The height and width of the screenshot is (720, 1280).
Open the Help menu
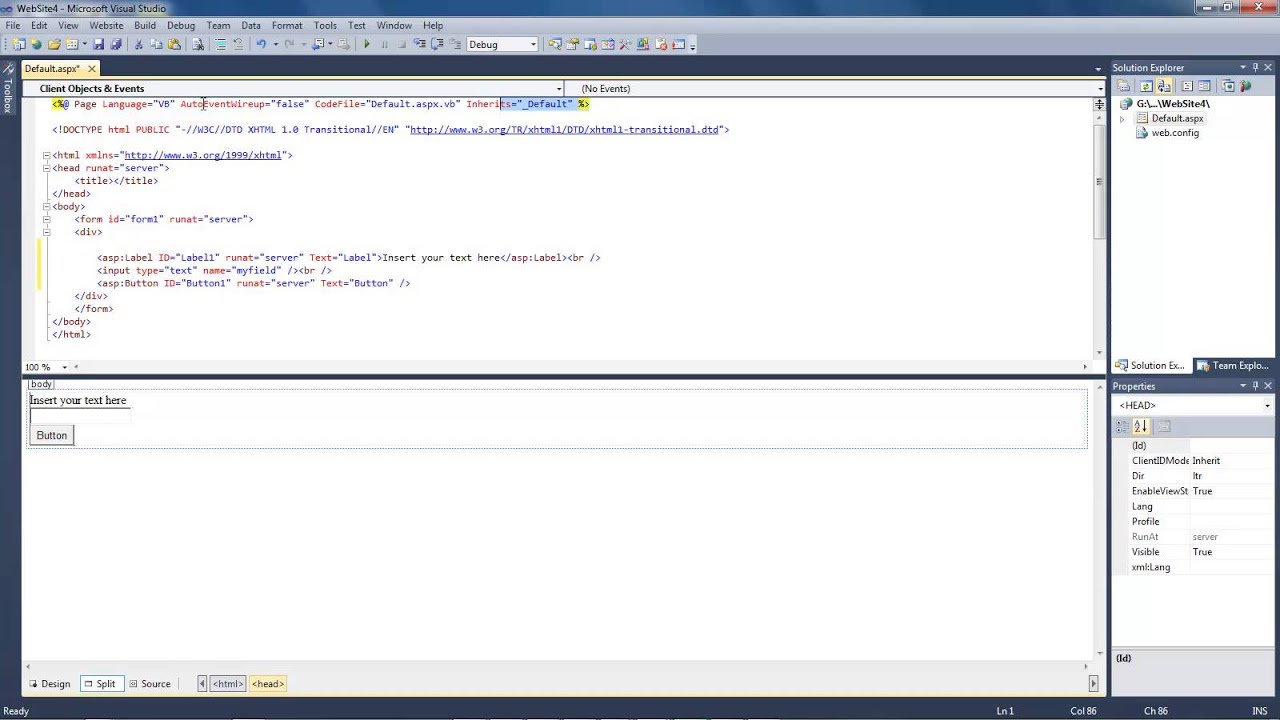pos(433,25)
